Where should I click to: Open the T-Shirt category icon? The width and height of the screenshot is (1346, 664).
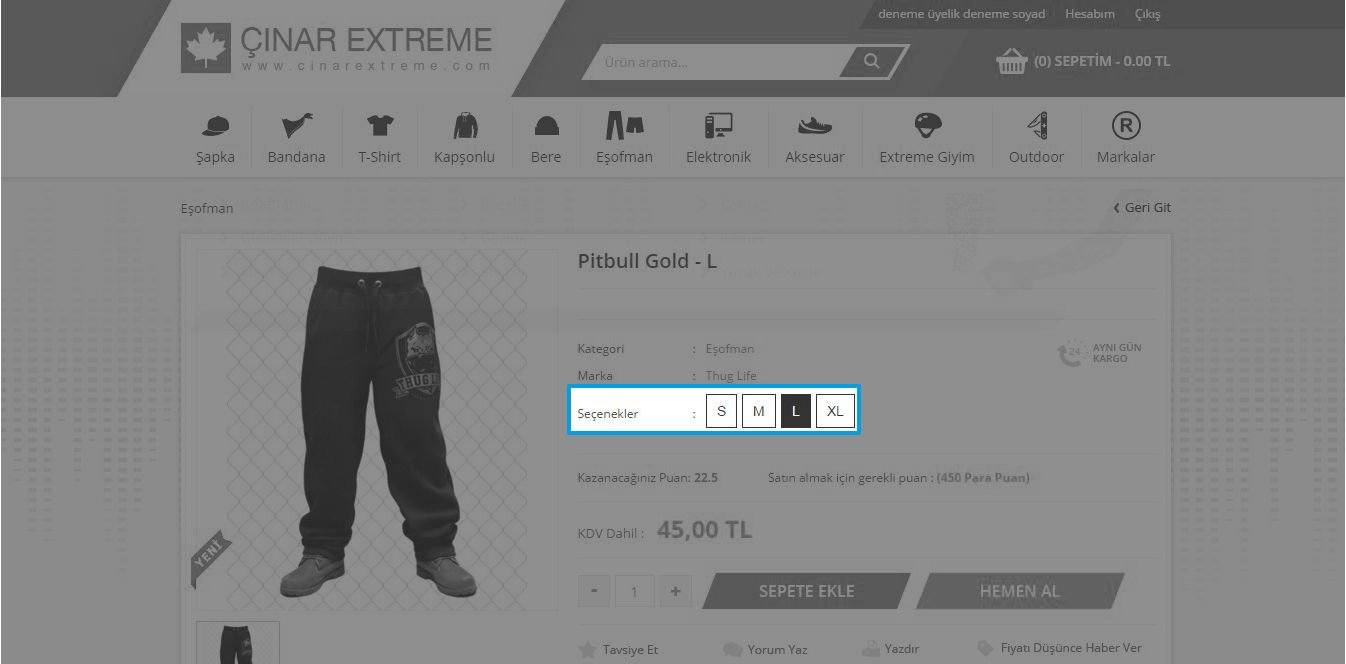380,125
